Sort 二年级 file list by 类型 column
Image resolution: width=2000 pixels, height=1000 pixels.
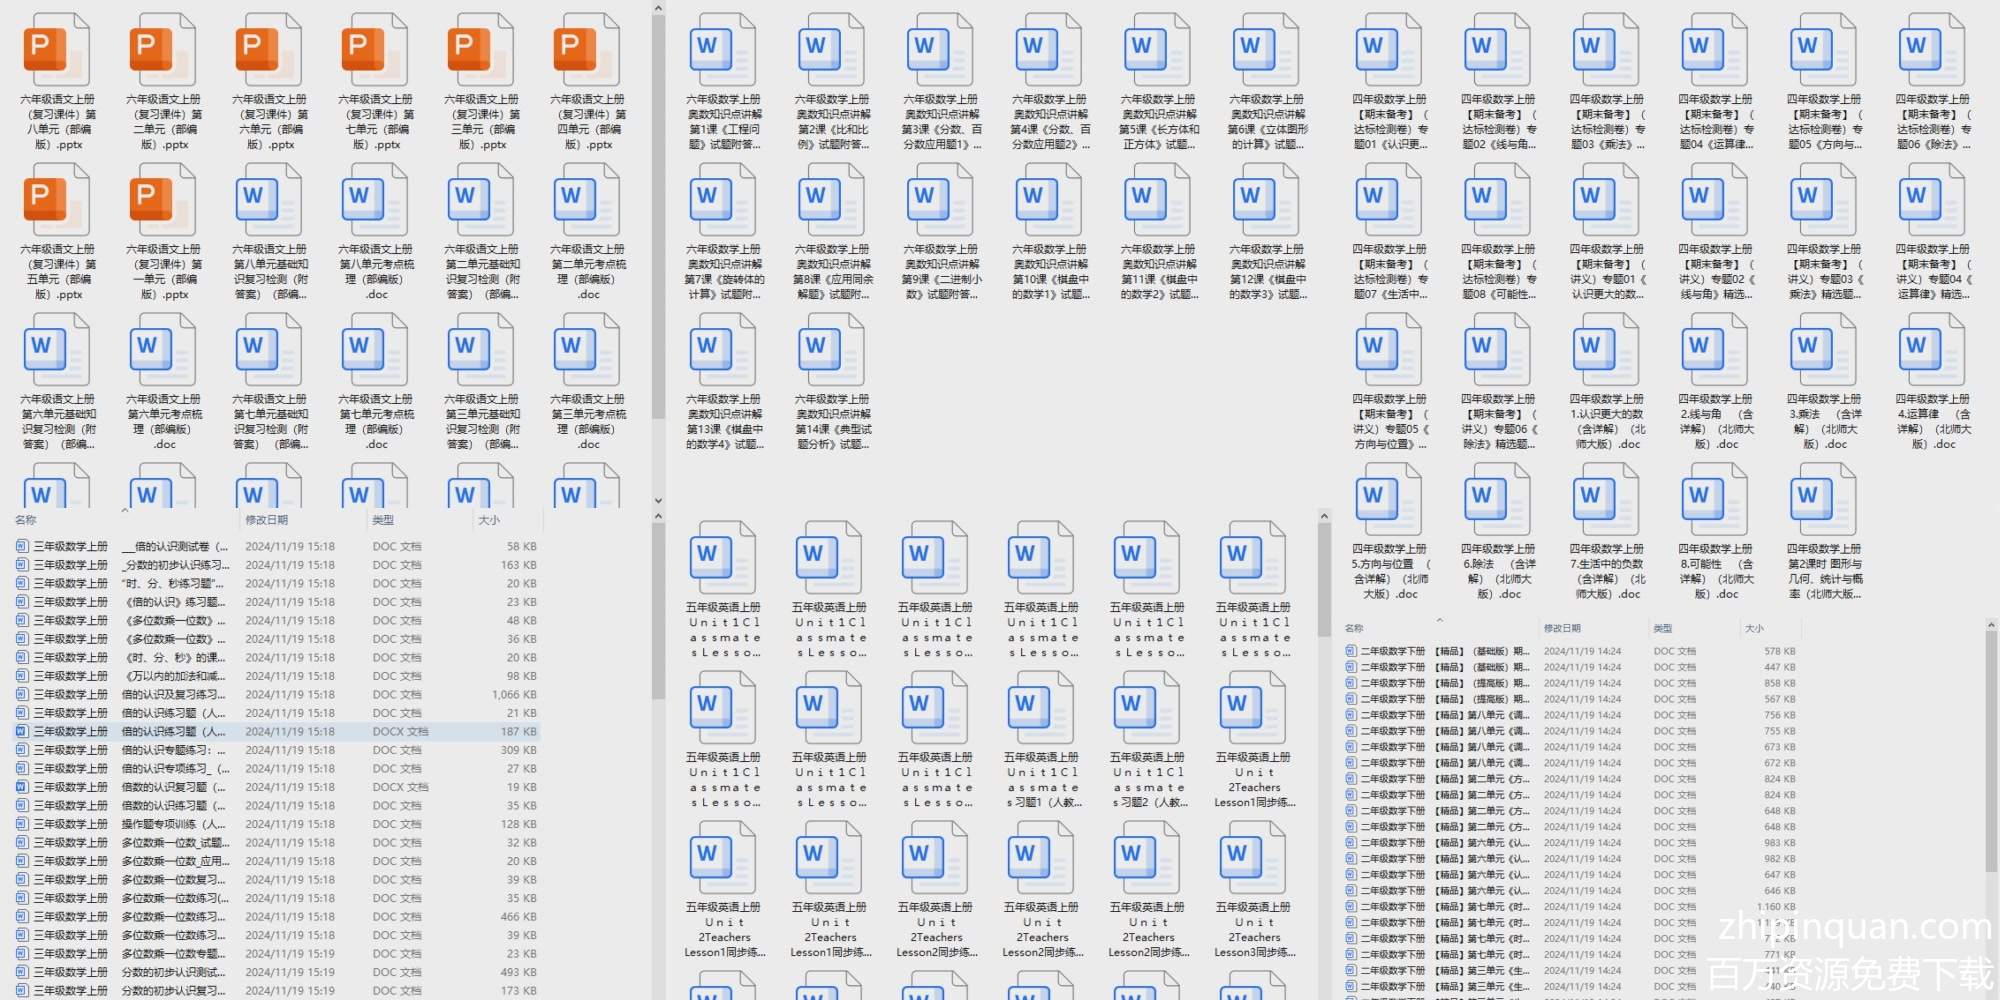click(1663, 628)
